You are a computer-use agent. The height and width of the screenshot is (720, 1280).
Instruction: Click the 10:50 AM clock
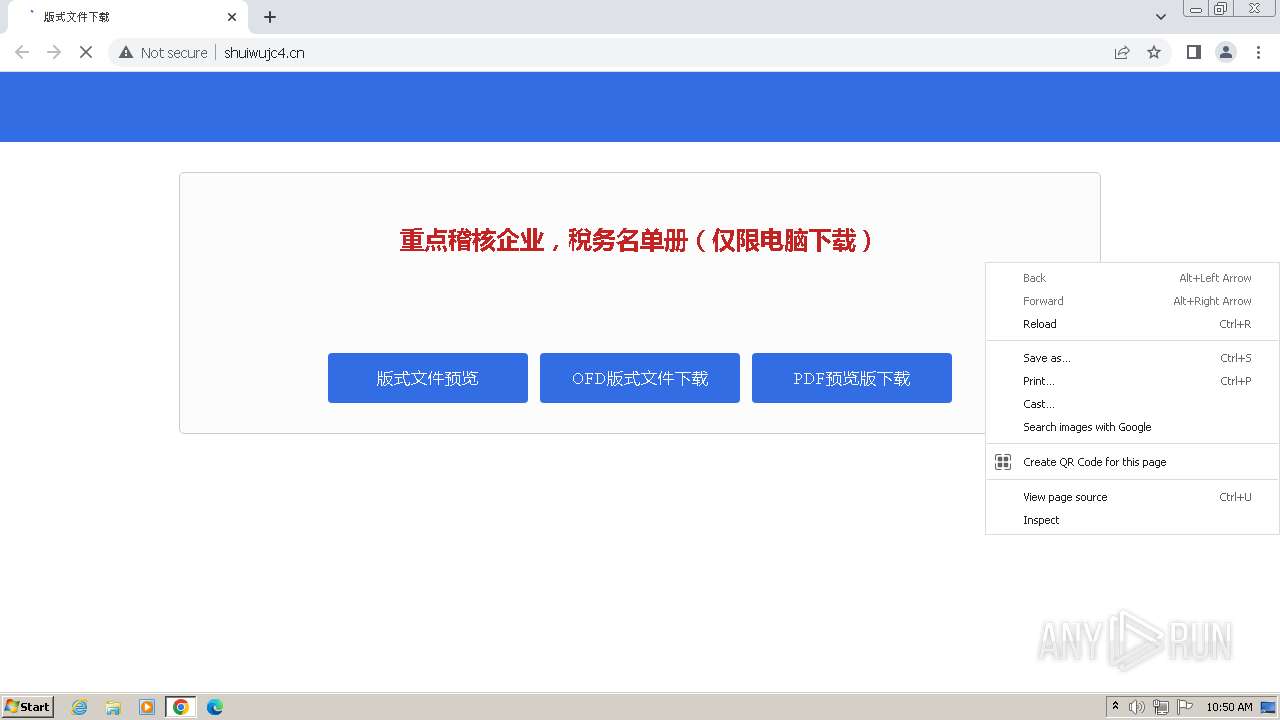point(1229,707)
